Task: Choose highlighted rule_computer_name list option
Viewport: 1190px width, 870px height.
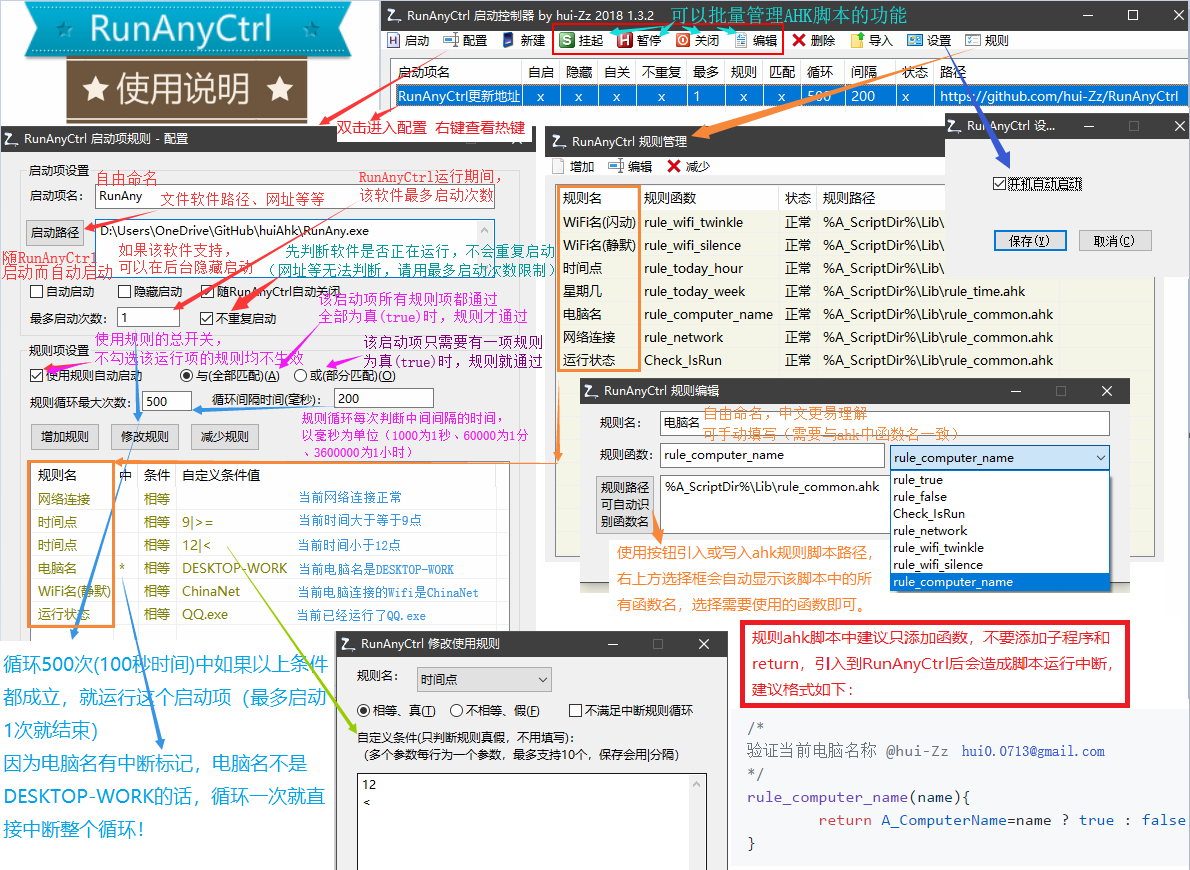Action: [1000, 582]
